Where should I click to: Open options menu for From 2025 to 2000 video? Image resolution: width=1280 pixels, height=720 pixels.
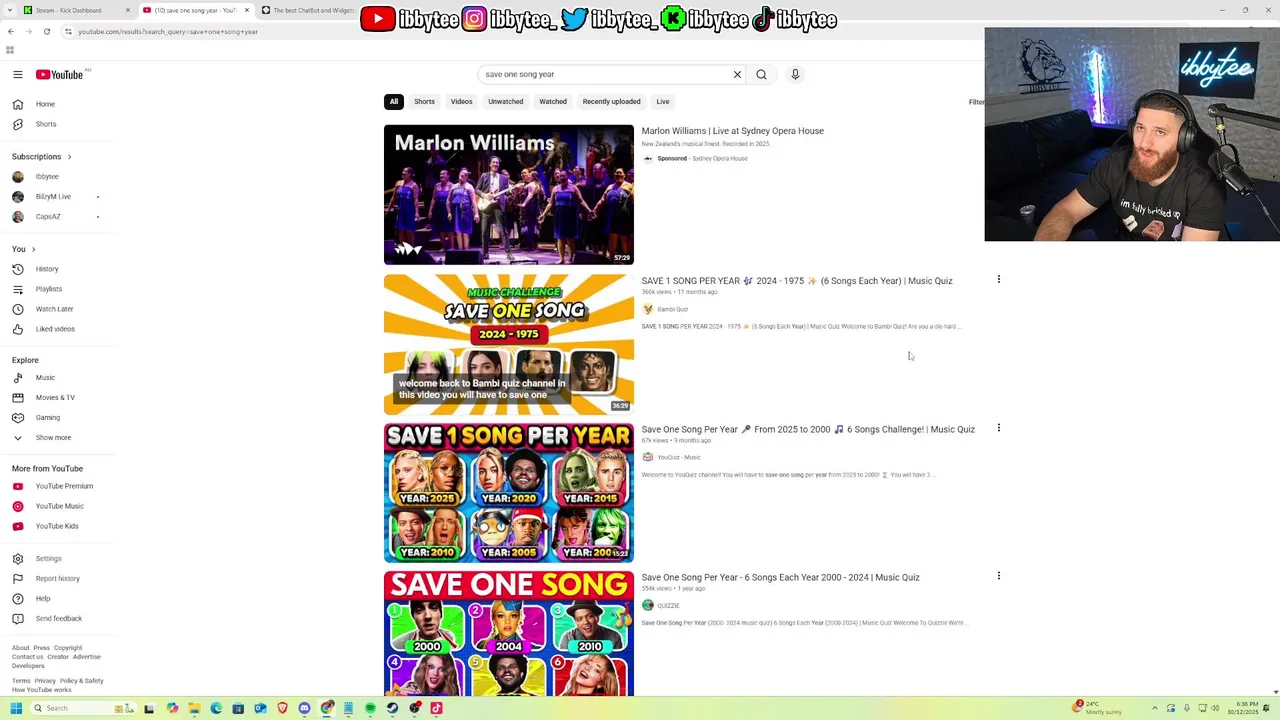point(998,428)
